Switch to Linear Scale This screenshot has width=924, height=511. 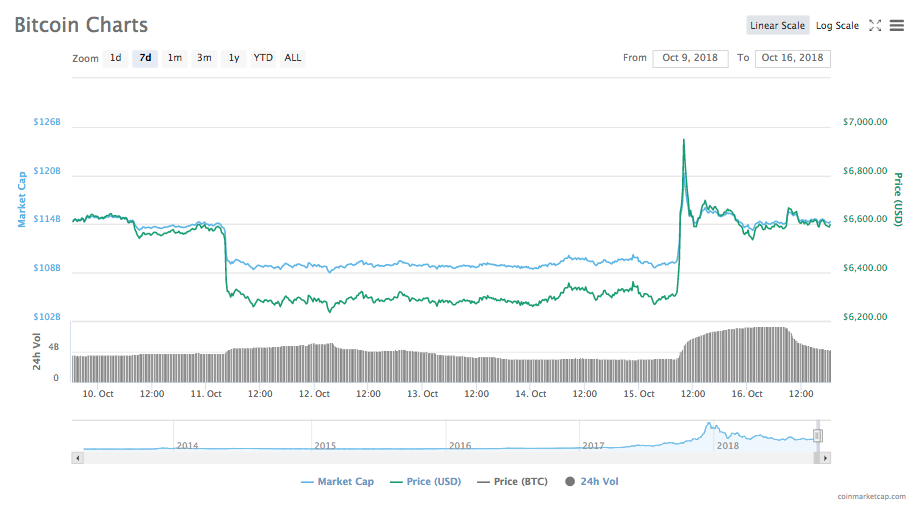tap(777, 25)
